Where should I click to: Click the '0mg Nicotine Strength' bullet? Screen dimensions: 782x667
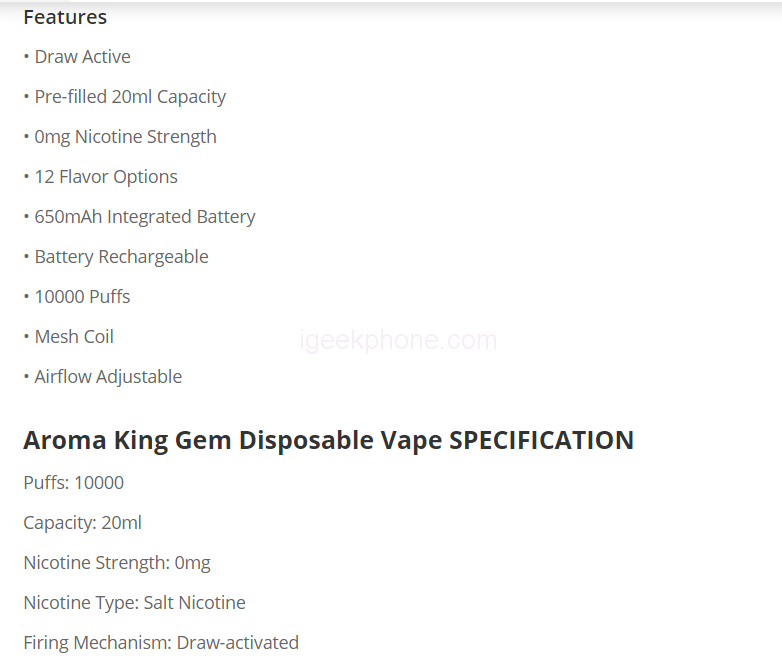125,137
